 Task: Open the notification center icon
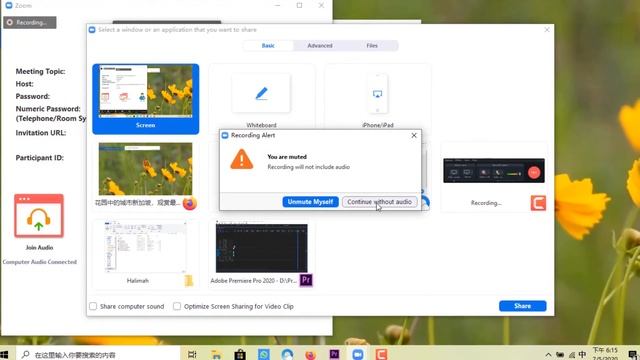tap(633, 355)
